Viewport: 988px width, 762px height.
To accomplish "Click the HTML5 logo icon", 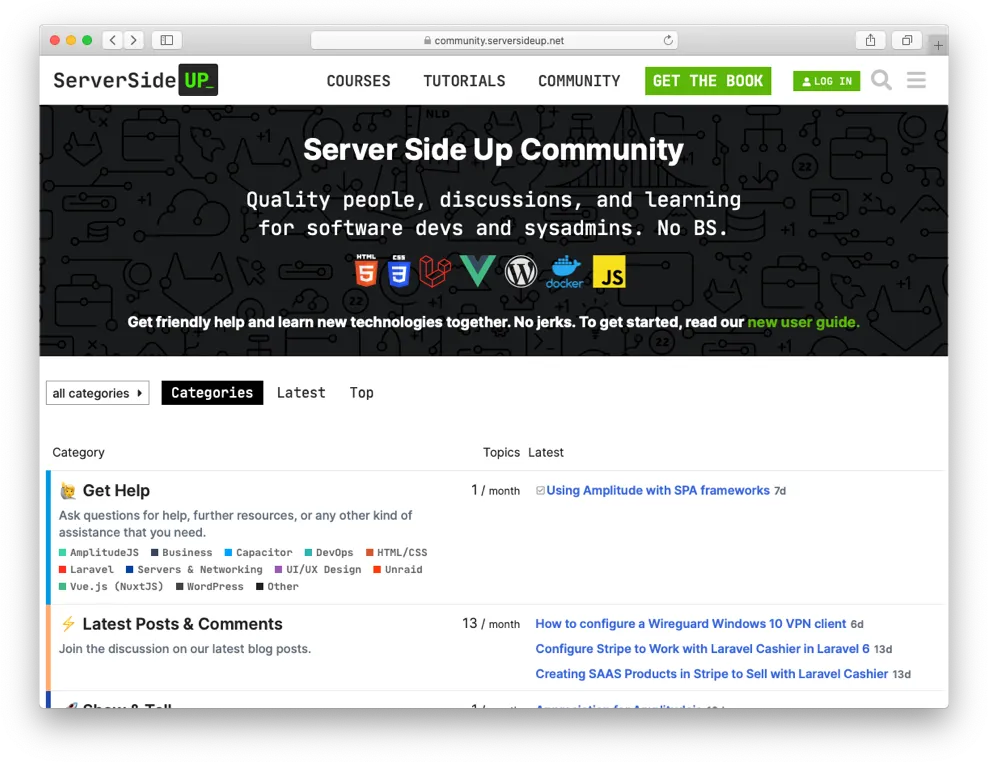I will coord(366,271).
